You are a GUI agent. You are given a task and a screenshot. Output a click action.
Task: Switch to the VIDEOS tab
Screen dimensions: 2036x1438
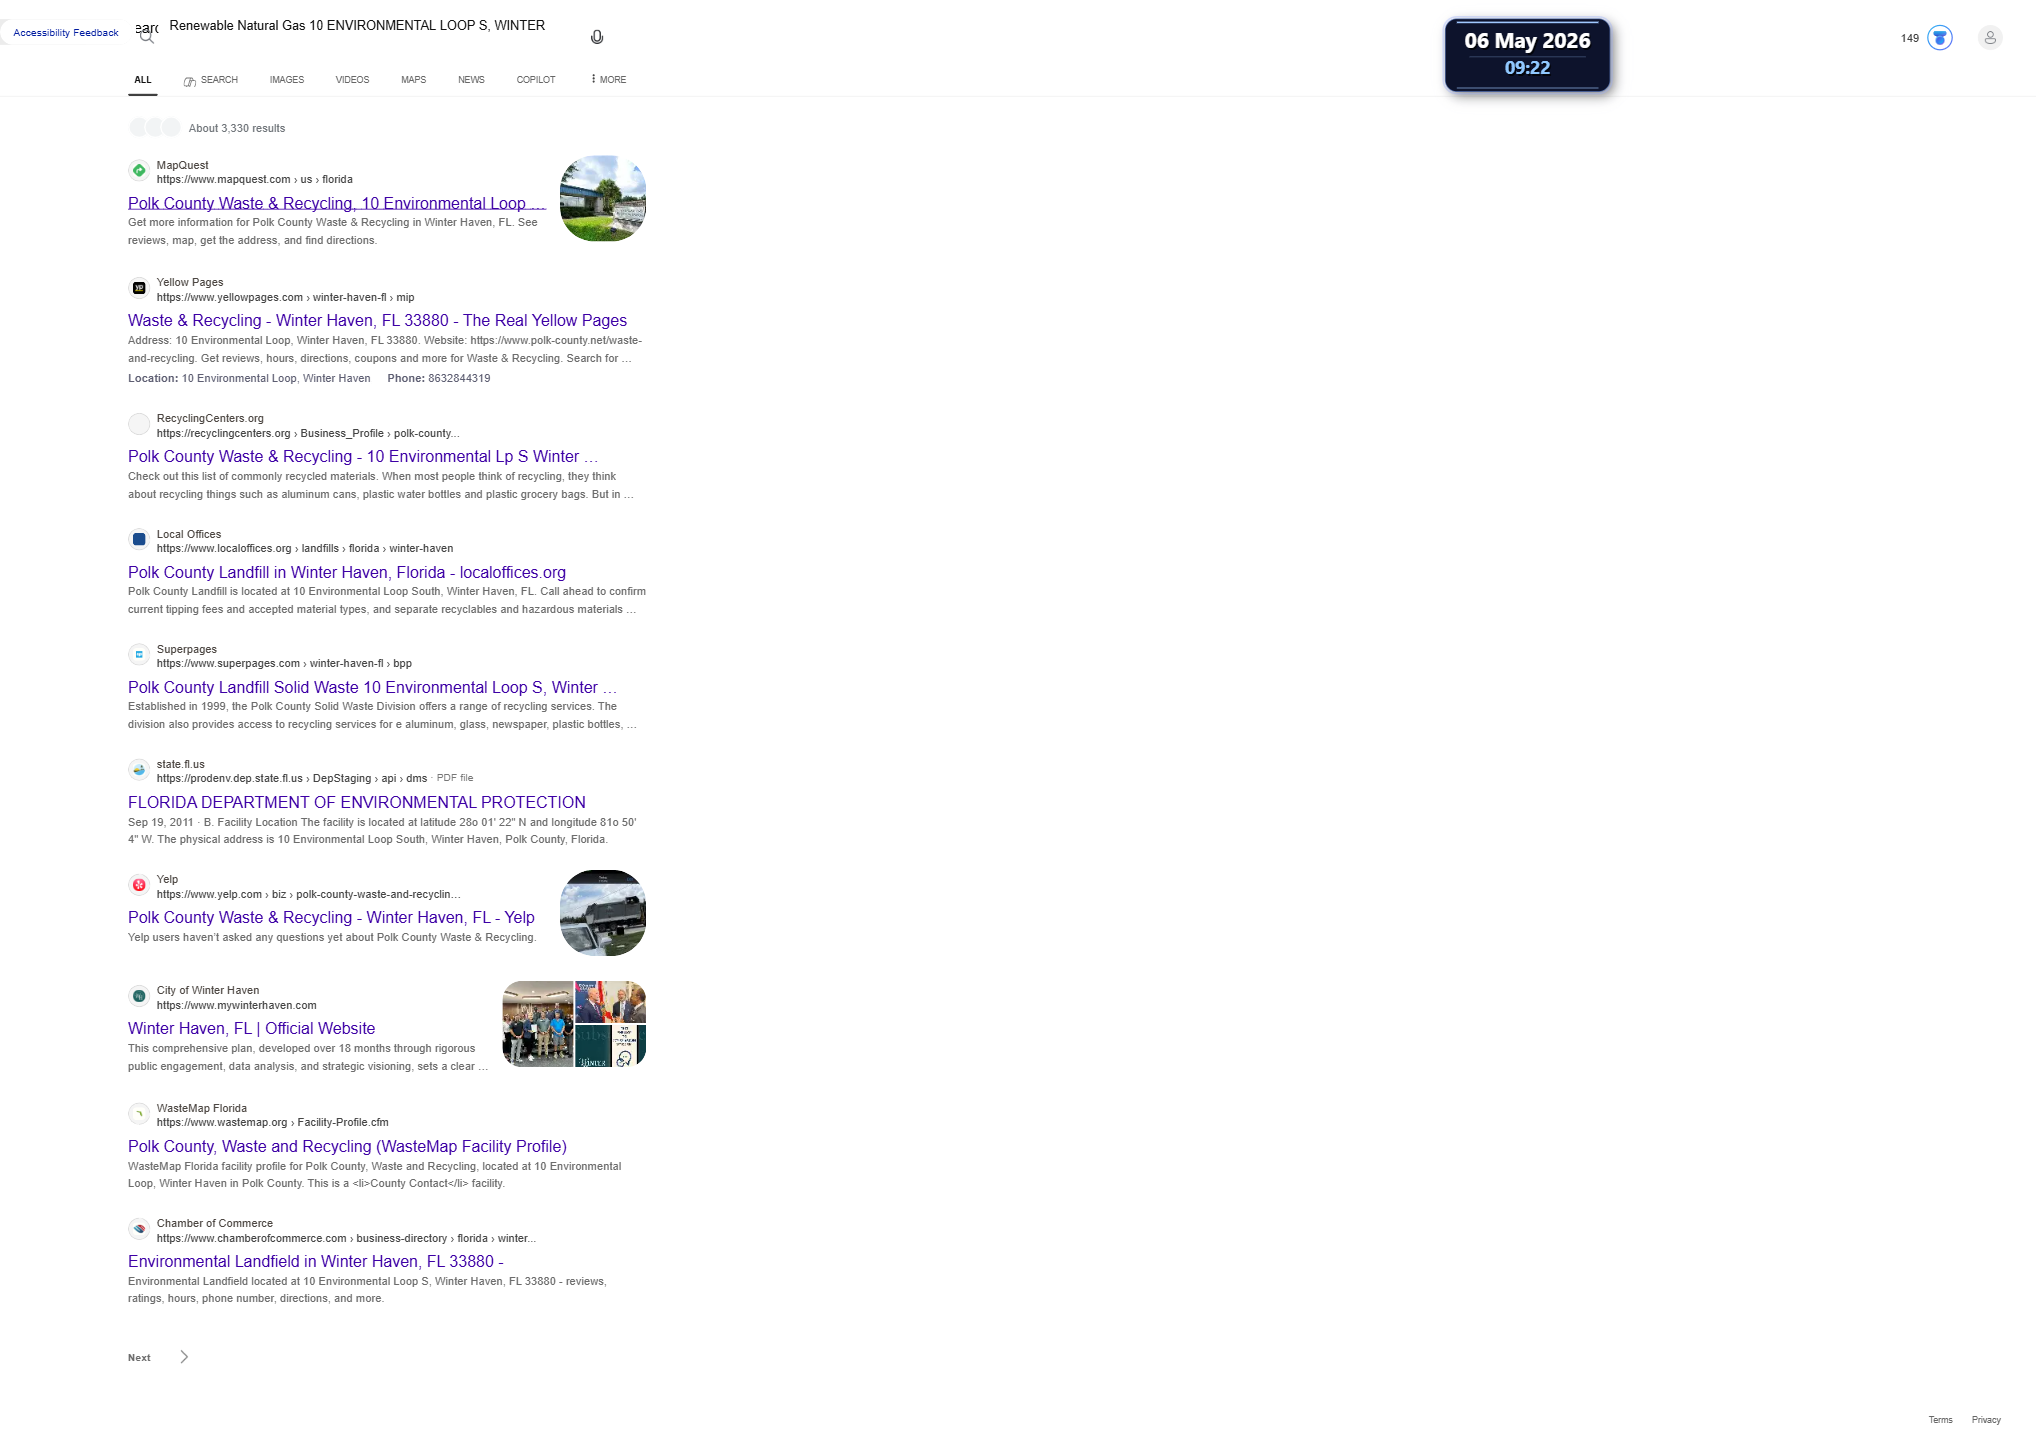point(352,80)
